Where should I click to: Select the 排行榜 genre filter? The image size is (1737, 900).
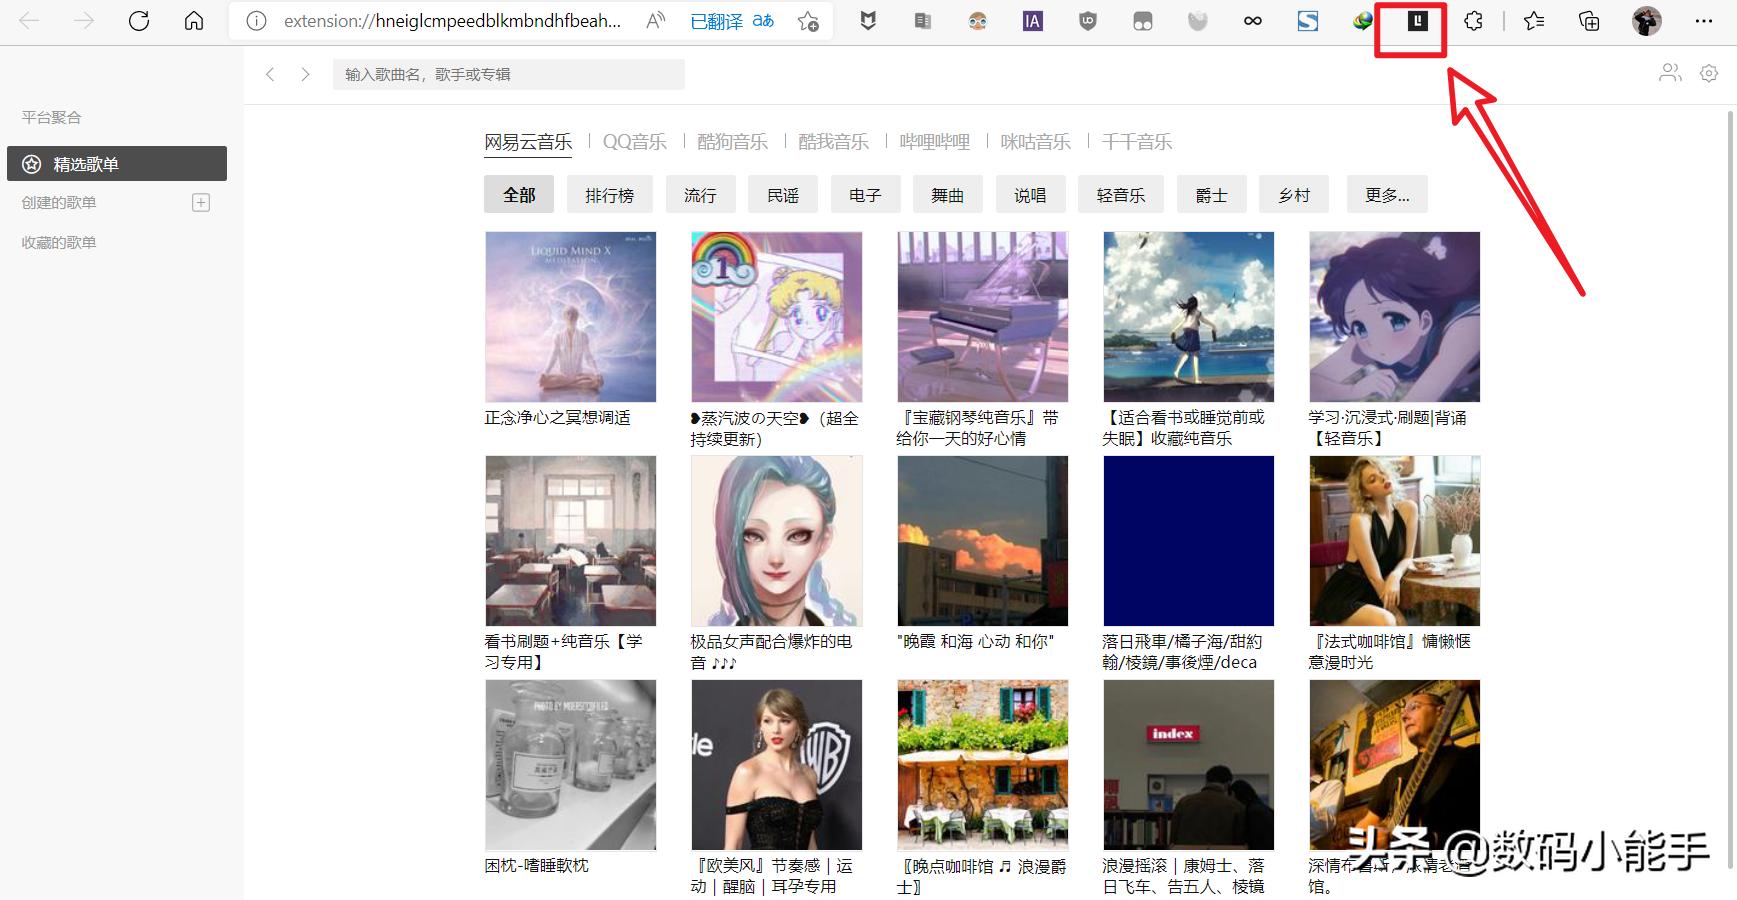tap(610, 194)
